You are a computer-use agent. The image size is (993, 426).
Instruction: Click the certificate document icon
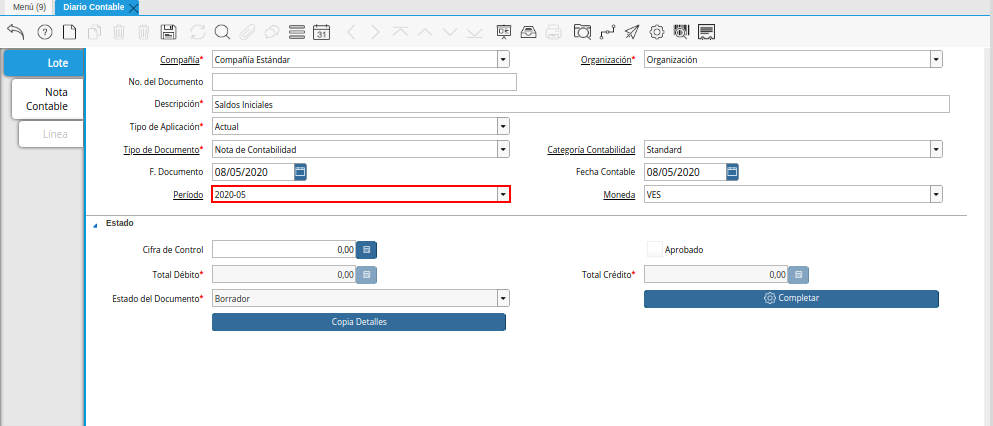coord(707,32)
